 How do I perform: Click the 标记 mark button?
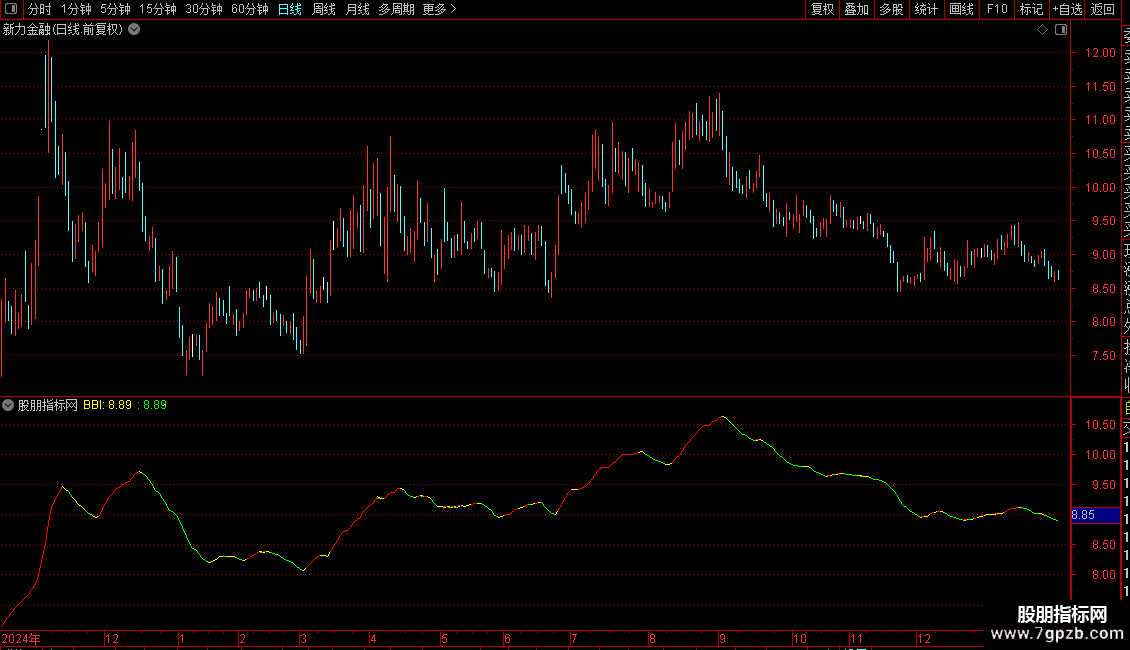click(x=1031, y=9)
